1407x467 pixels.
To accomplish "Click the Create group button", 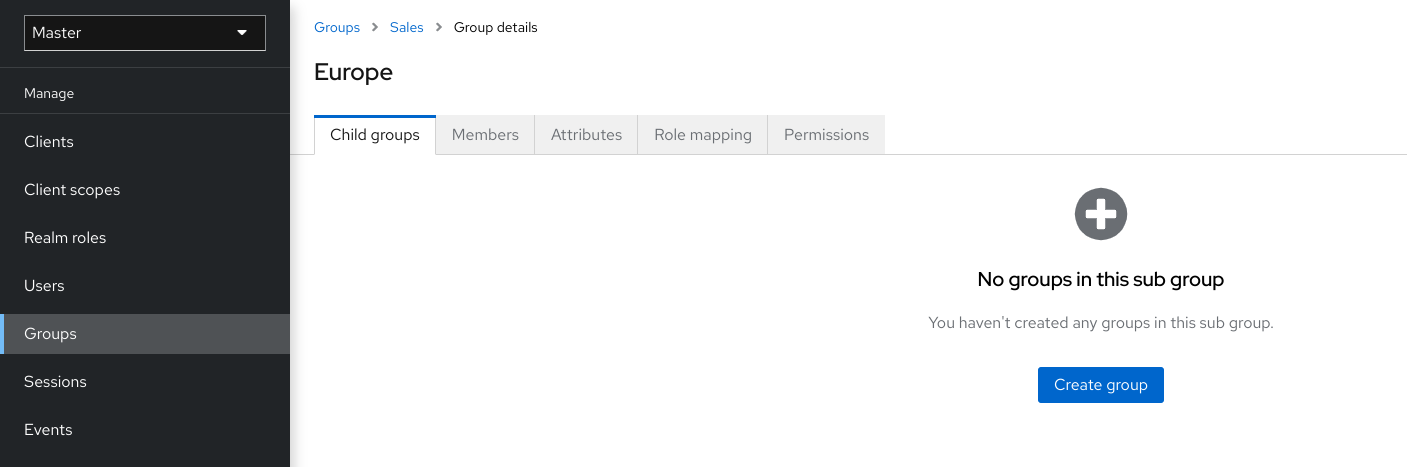I will (1100, 385).
